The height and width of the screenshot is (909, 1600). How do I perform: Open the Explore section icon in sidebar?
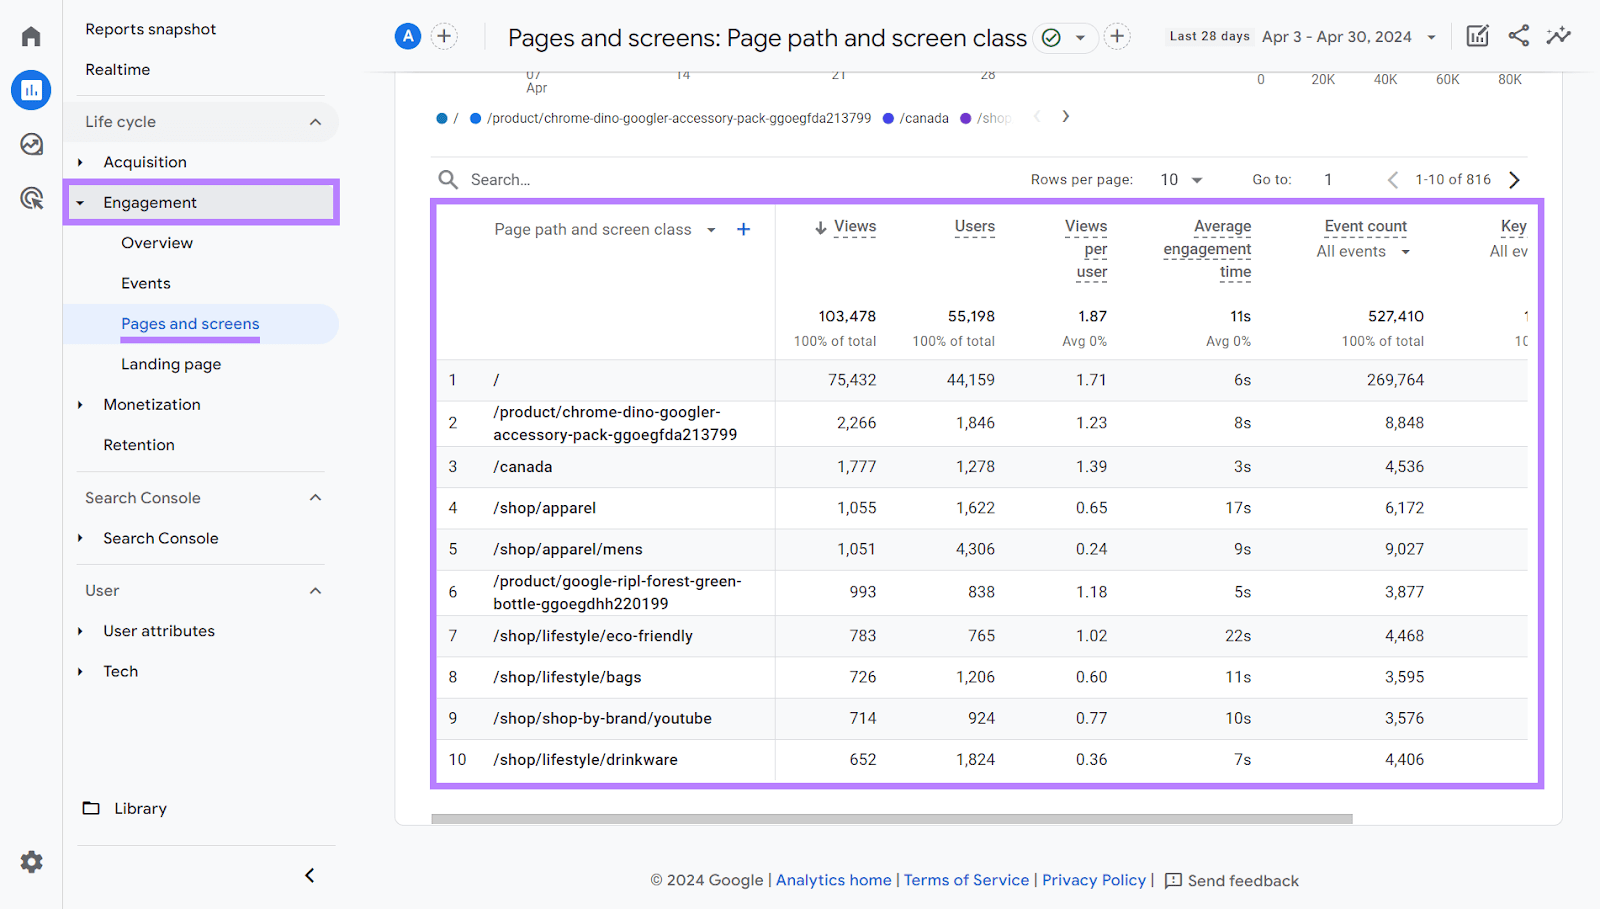(31, 144)
